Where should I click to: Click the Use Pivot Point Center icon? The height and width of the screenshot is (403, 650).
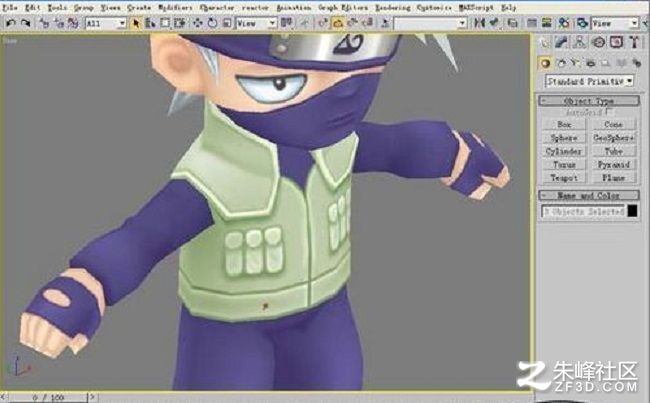point(286,23)
